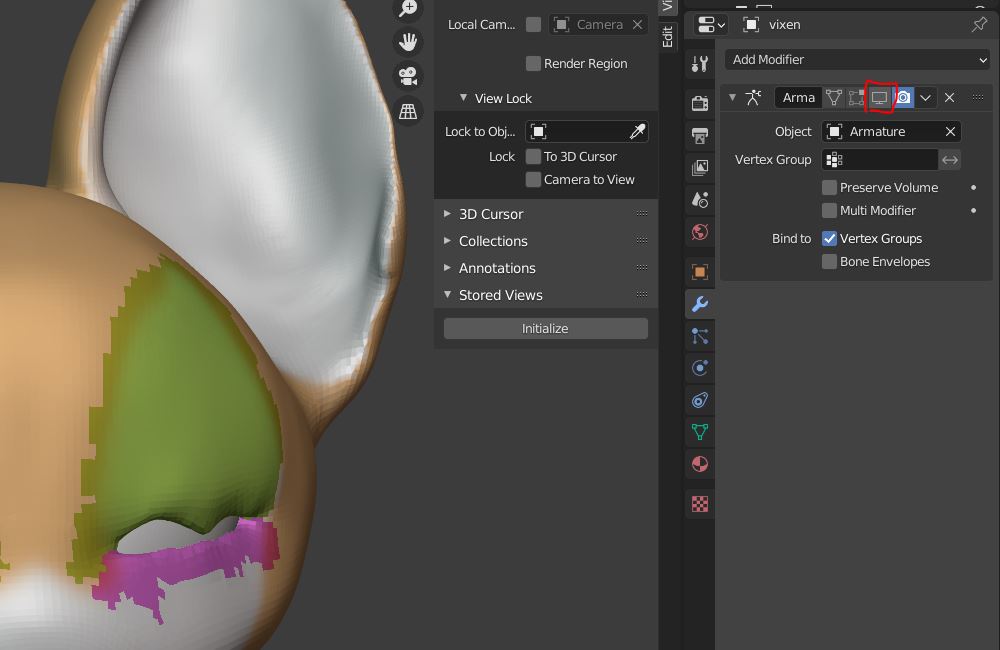Open the Texture Properties checker icon

point(699,503)
